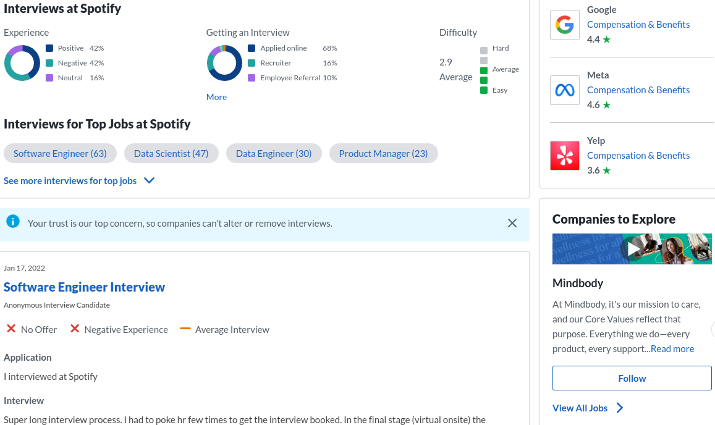Open Meta Compensation & Benefits link
The height and width of the screenshot is (425, 715).
(x=638, y=90)
